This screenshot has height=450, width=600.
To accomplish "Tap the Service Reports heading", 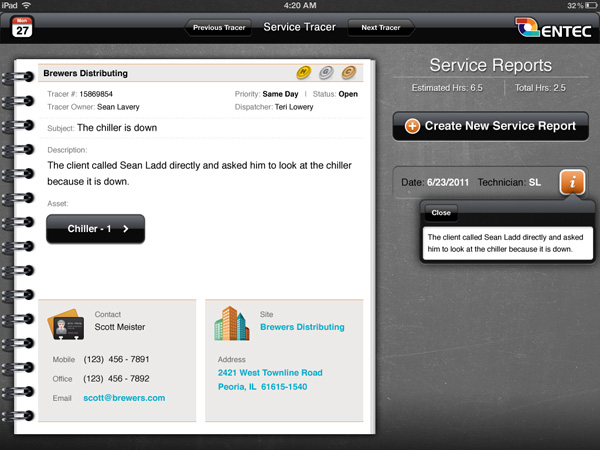I will (x=491, y=65).
